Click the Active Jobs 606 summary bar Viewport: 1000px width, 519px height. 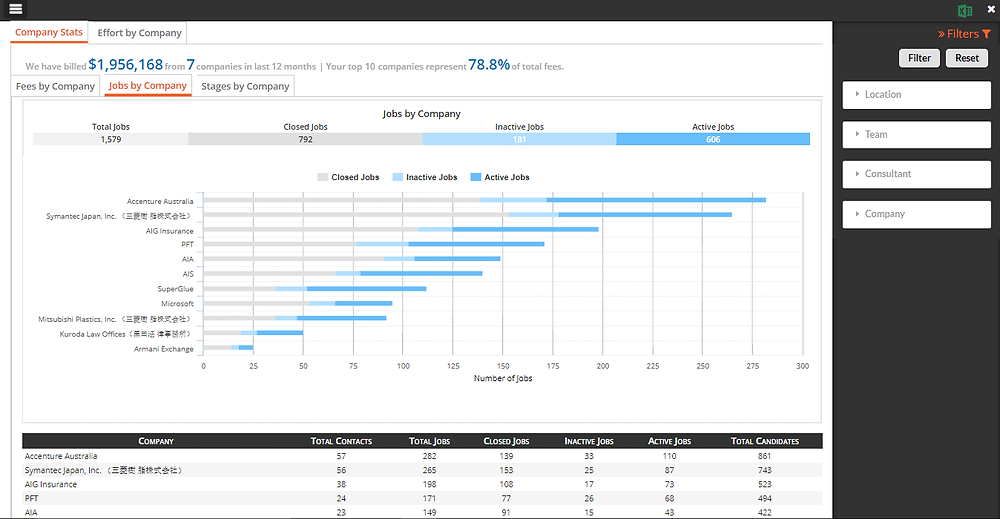tap(713, 139)
